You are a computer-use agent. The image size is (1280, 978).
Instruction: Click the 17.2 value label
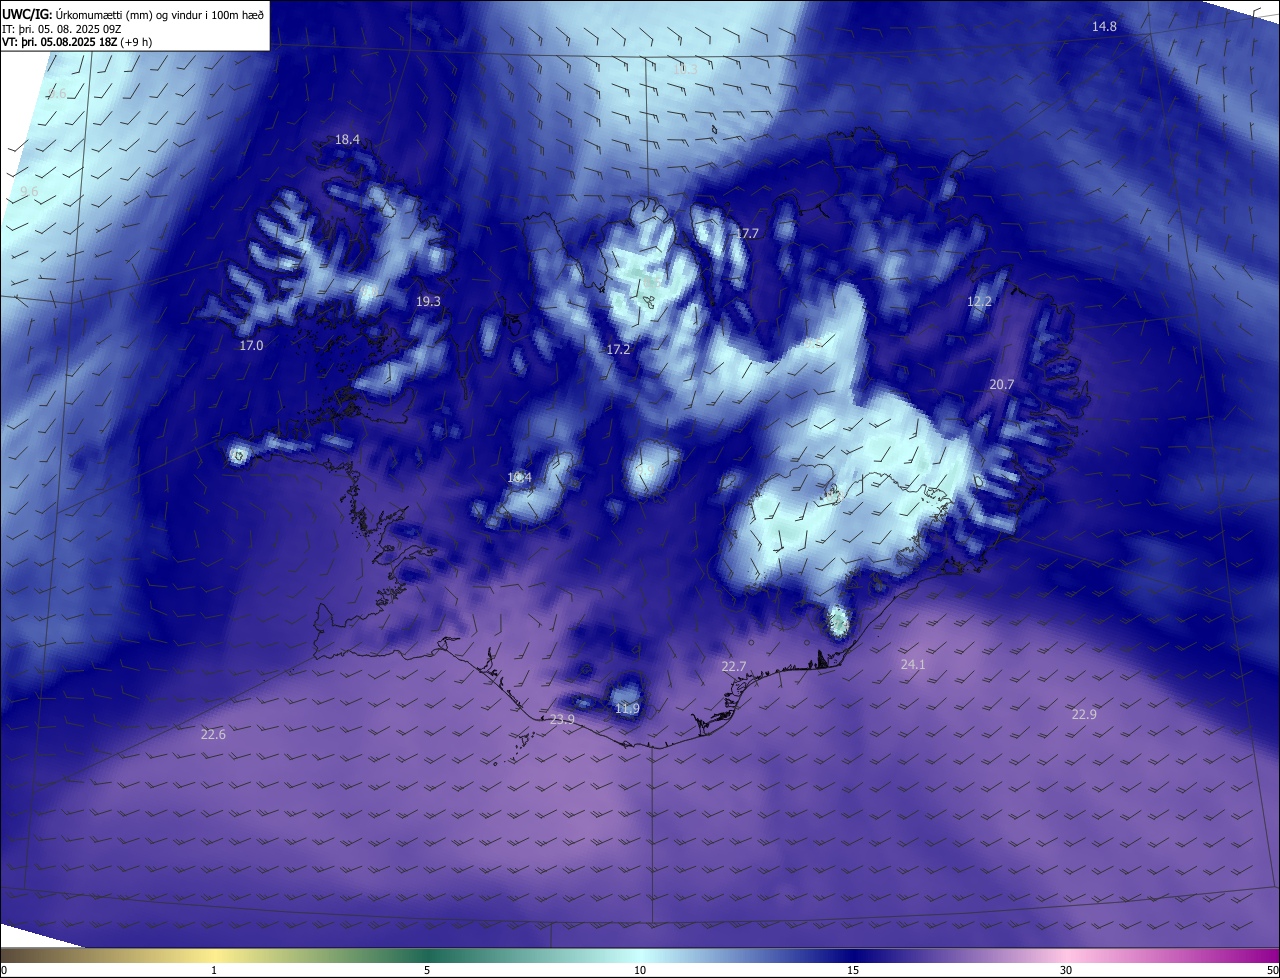(619, 349)
